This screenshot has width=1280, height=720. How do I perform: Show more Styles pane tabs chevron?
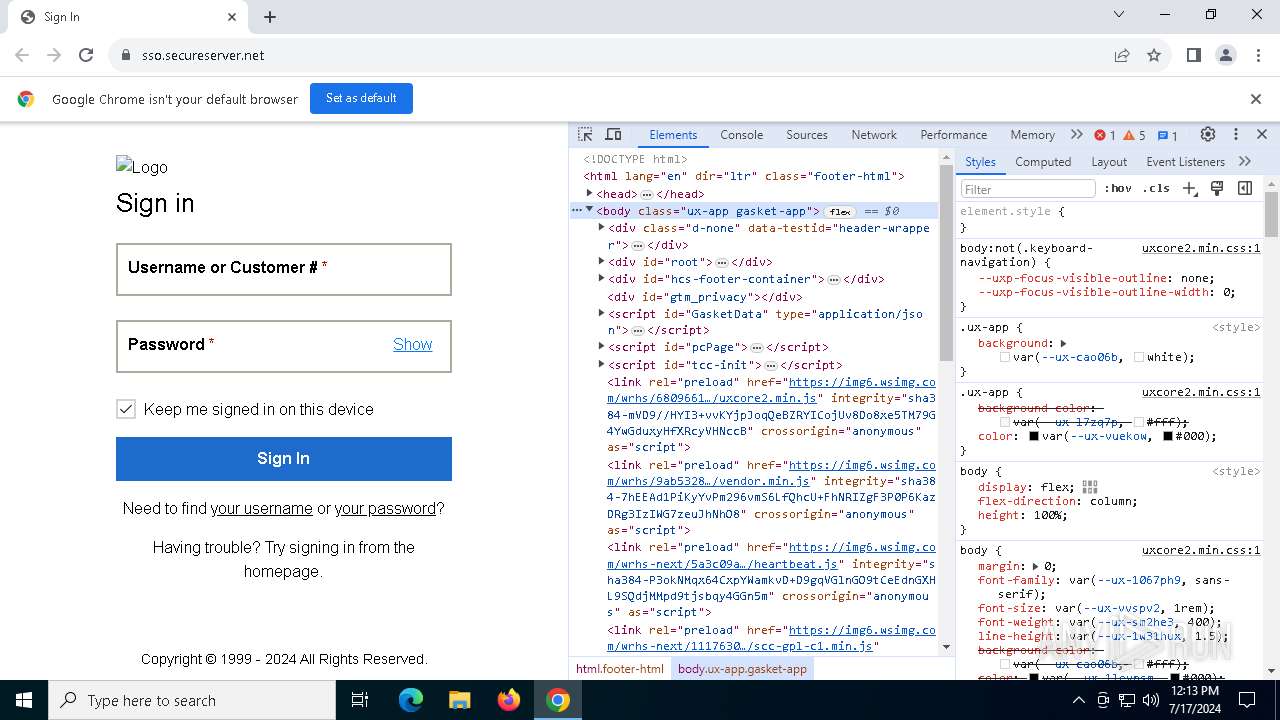1245,161
